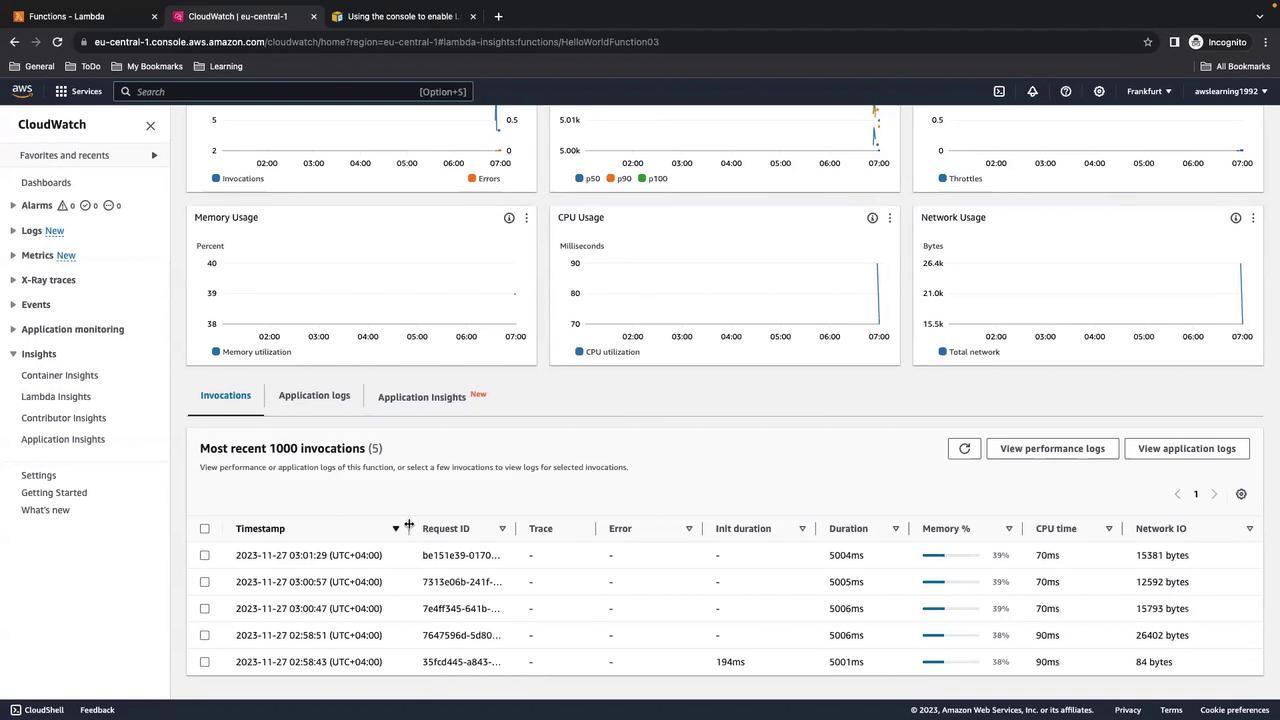
Task: Select the 02:58:51 invocation checkbox
Action: 205,635
